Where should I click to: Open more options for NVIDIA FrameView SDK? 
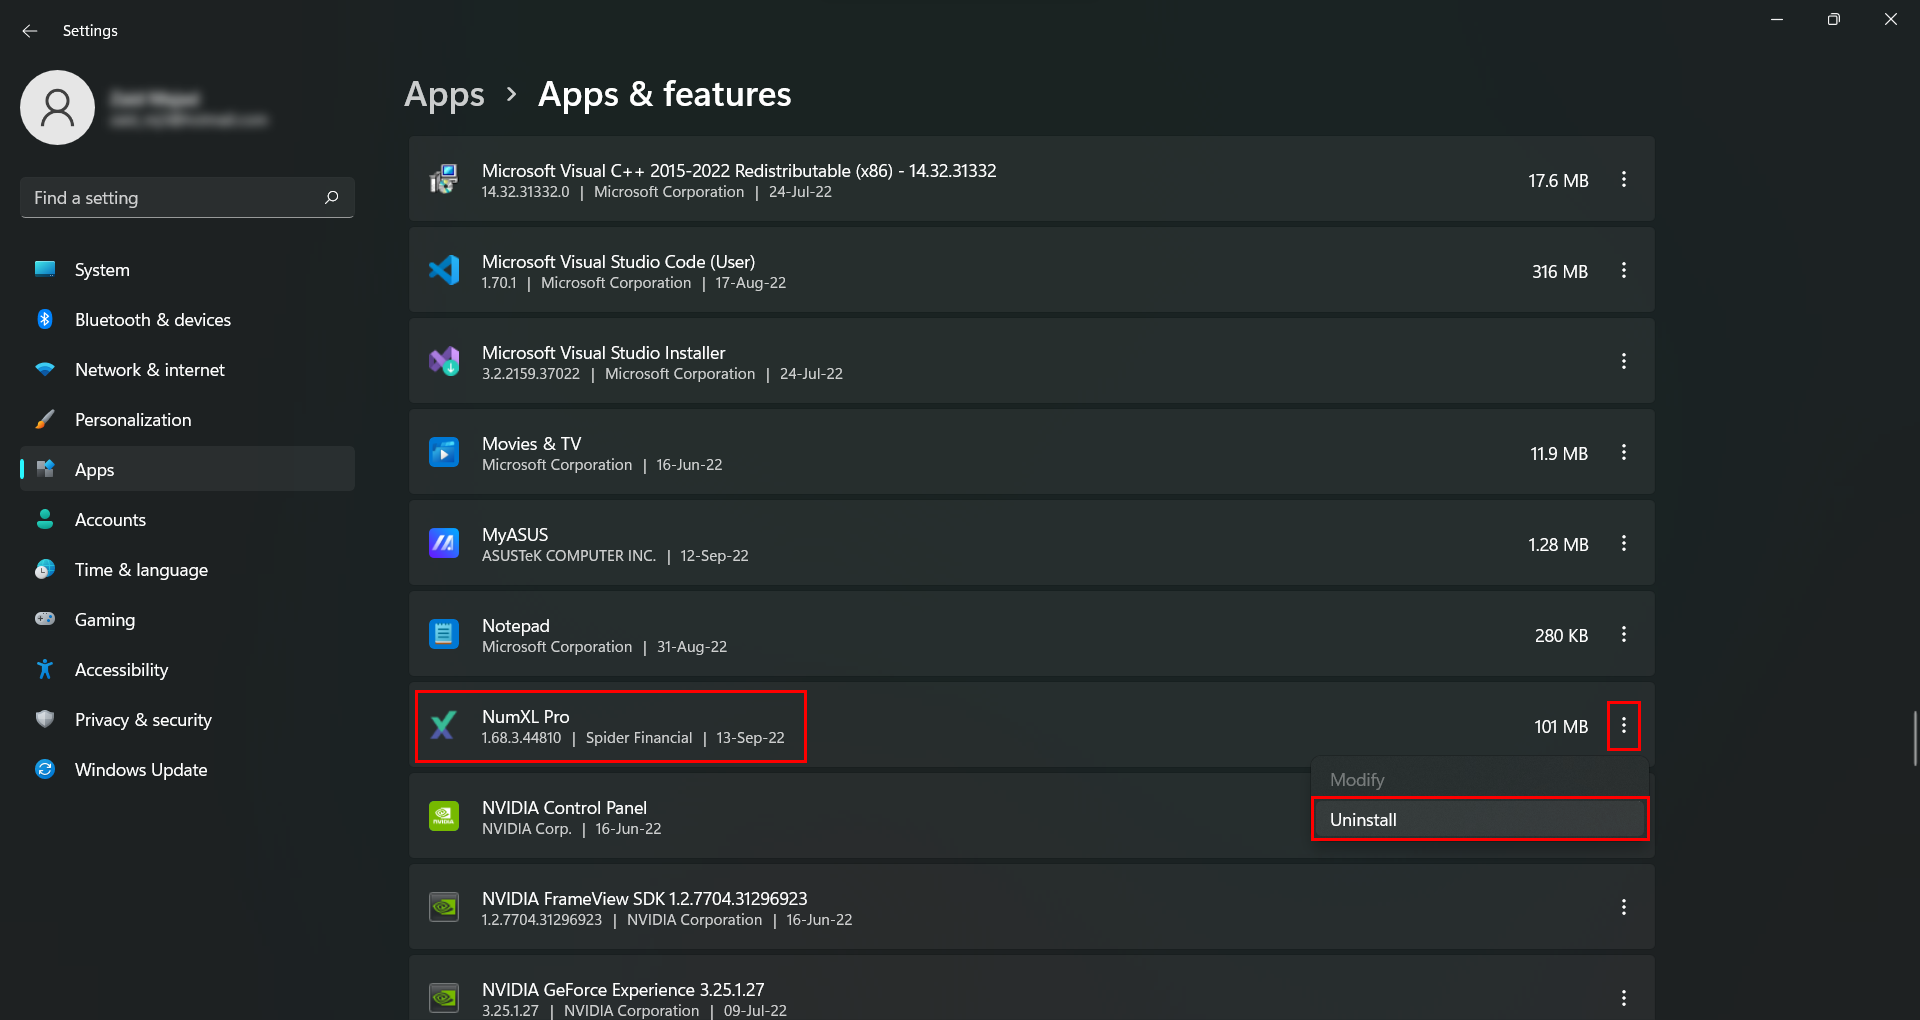(1624, 907)
